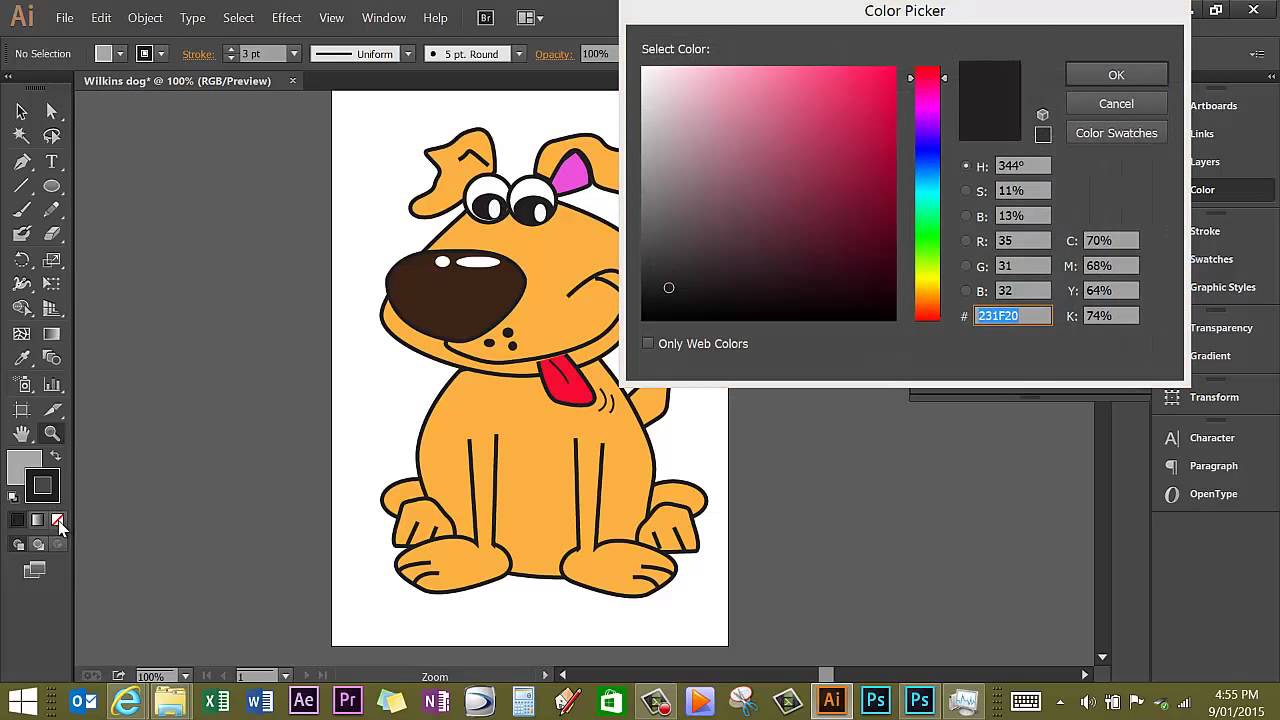Enable the Only Web Colors checkbox
The height and width of the screenshot is (720, 1280).
[648, 343]
